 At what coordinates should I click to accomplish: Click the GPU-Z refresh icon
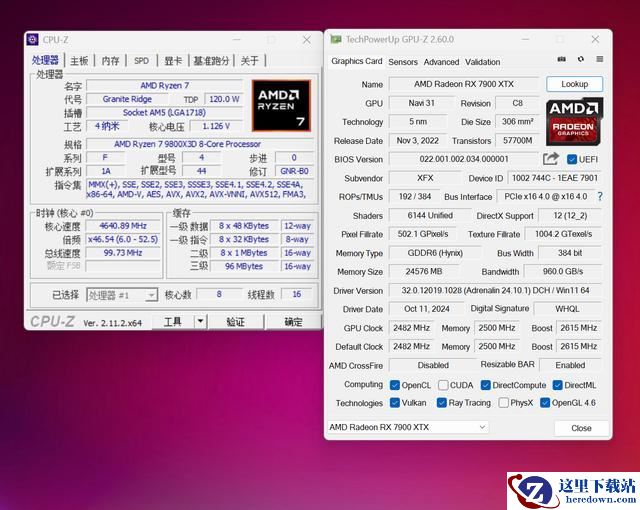[x=581, y=59]
